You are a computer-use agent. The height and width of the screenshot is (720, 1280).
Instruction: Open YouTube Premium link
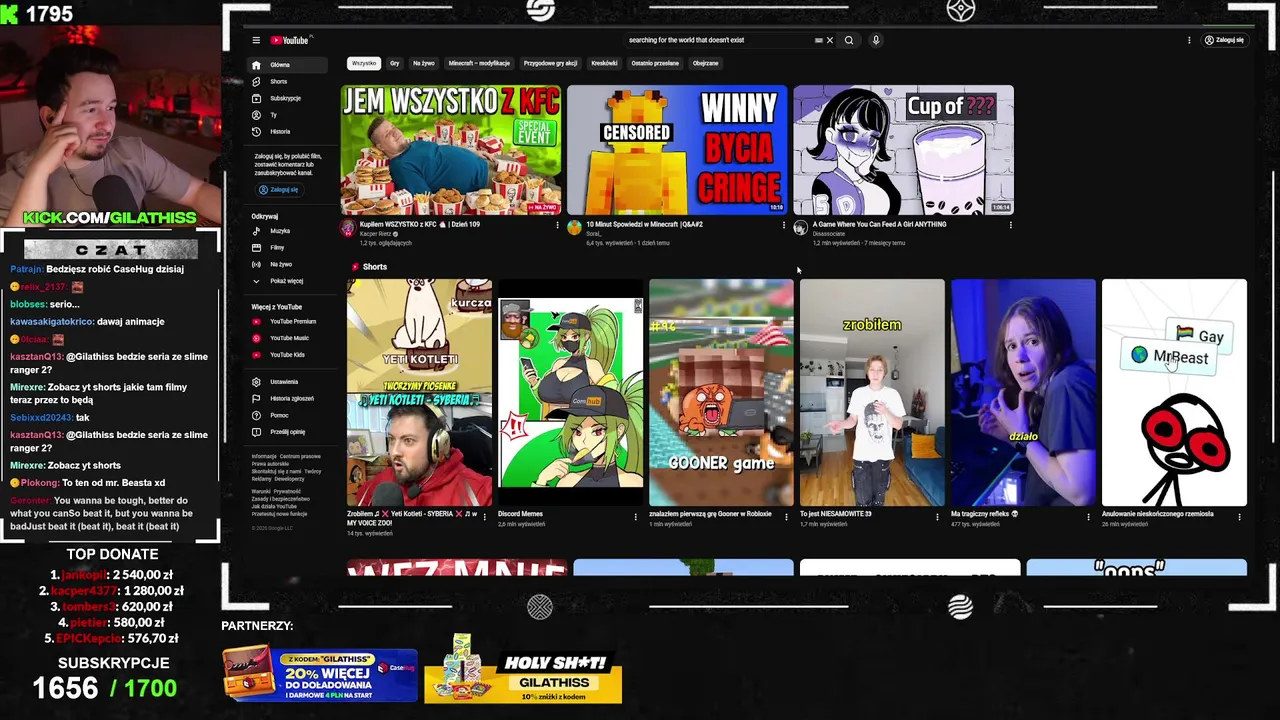pos(288,322)
